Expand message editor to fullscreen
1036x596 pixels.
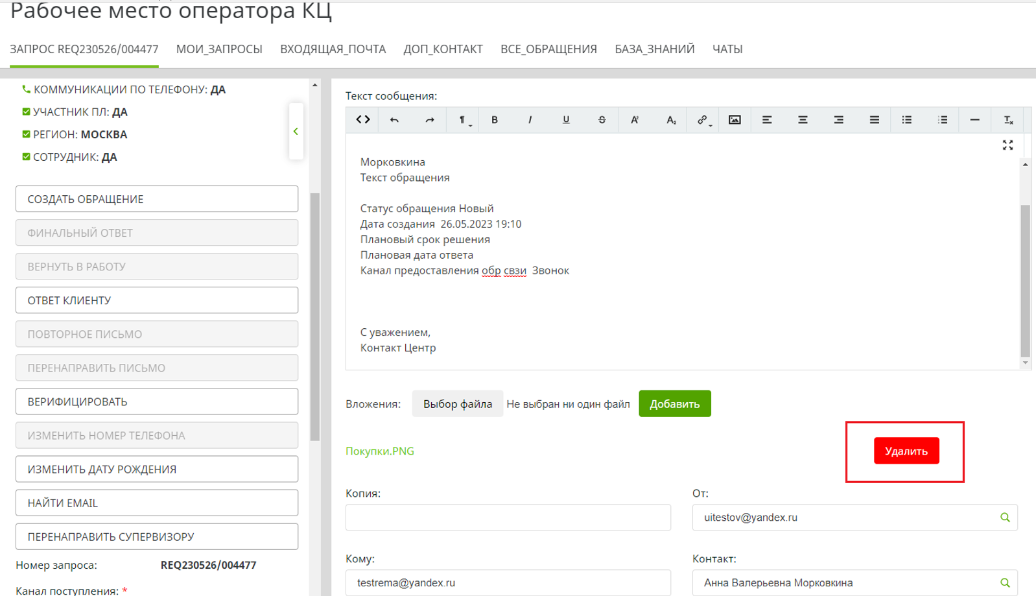click(x=1008, y=145)
